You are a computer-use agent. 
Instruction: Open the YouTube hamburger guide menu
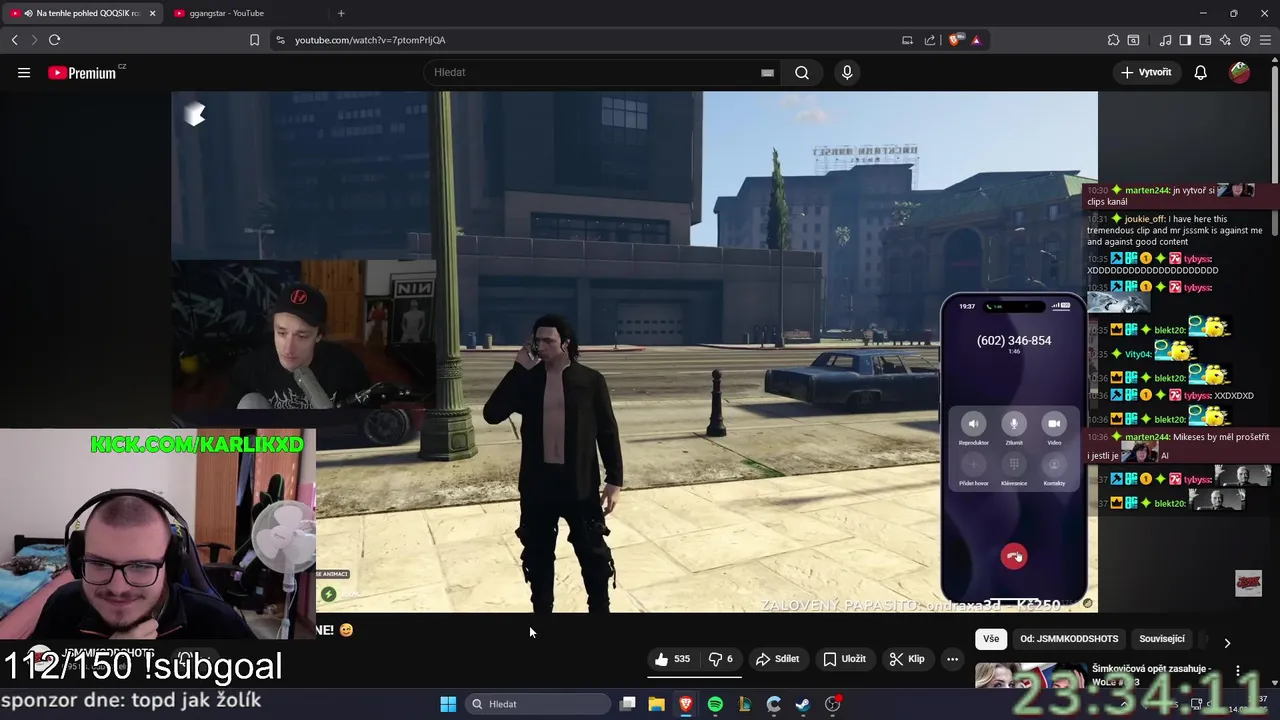24,72
